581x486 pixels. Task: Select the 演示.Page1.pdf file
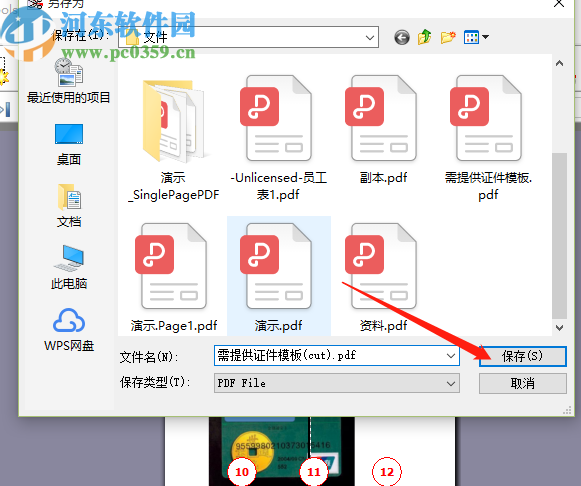174,277
